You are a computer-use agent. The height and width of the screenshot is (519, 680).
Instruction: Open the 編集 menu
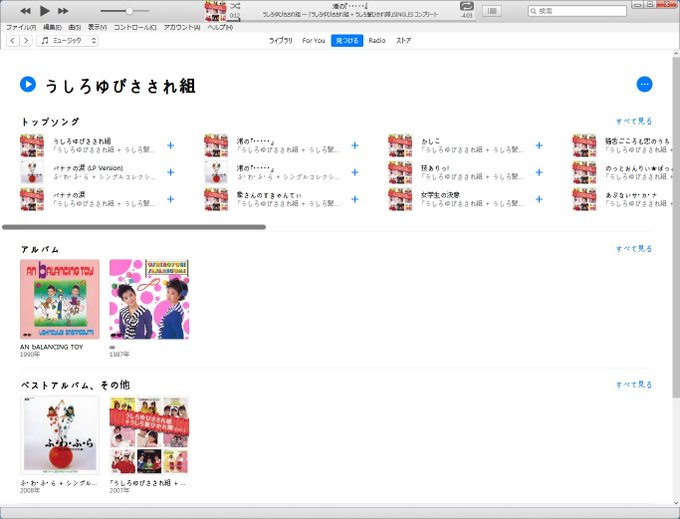[52, 27]
